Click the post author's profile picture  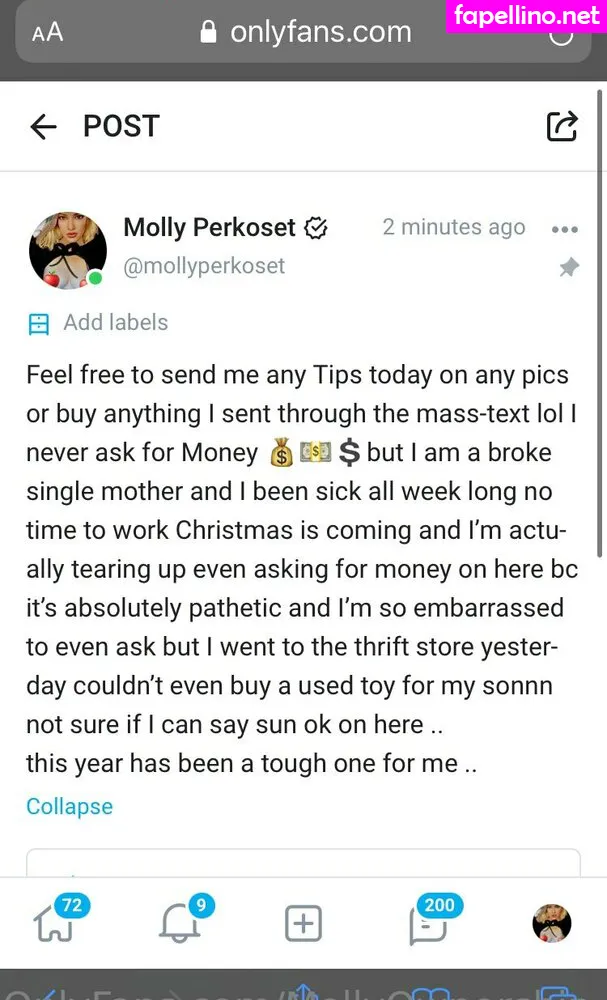(68, 249)
